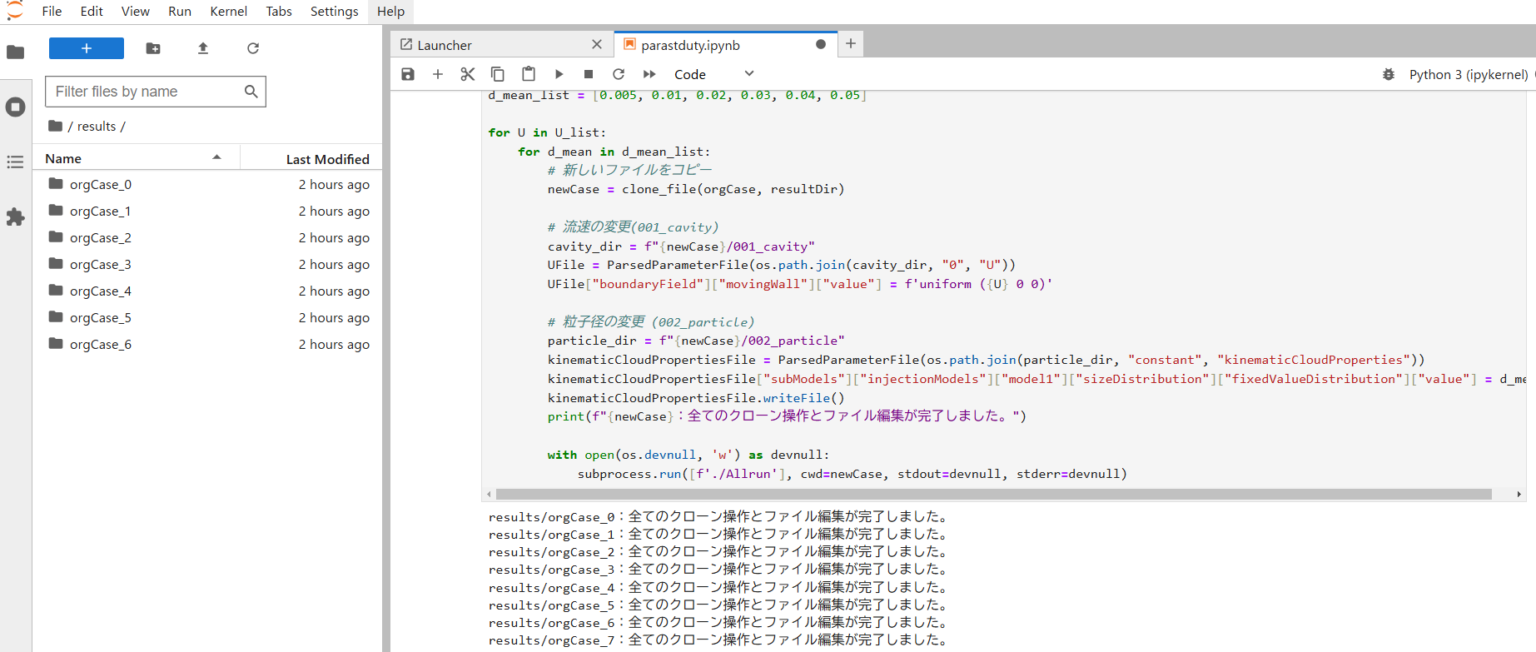
Task: Restart kernel and run all cells
Action: pos(649,74)
